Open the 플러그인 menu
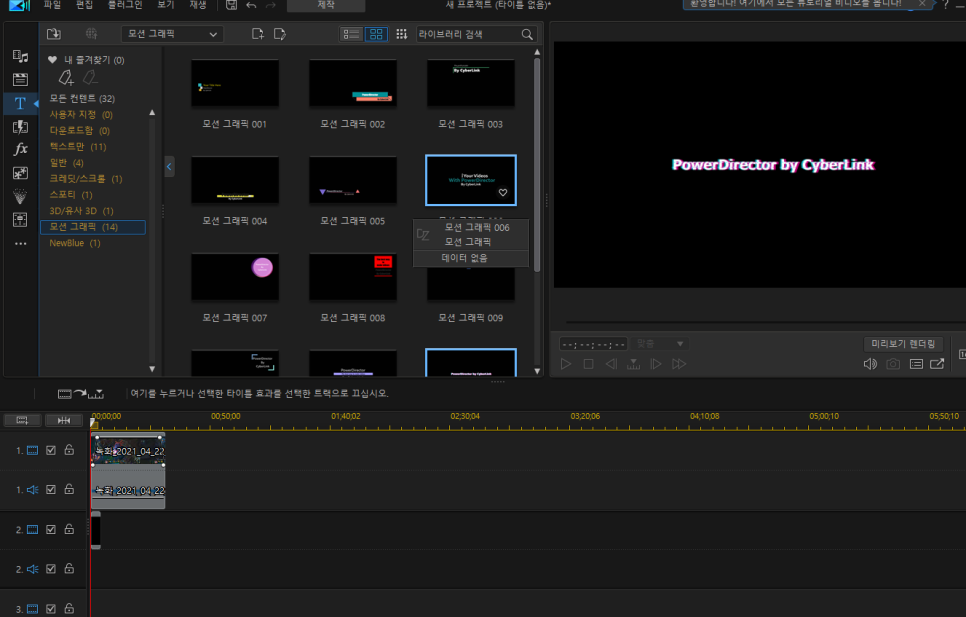Image resolution: width=966 pixels, height=617 pixels. tap(125, 4)
